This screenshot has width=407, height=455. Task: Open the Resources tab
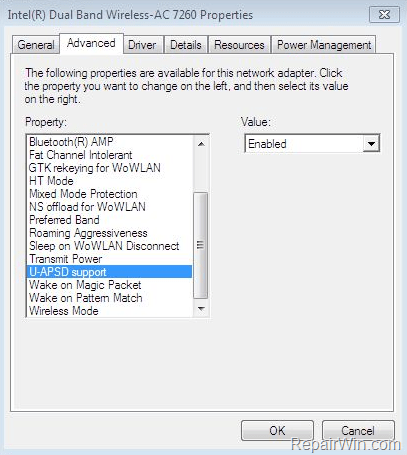(239, 45)
